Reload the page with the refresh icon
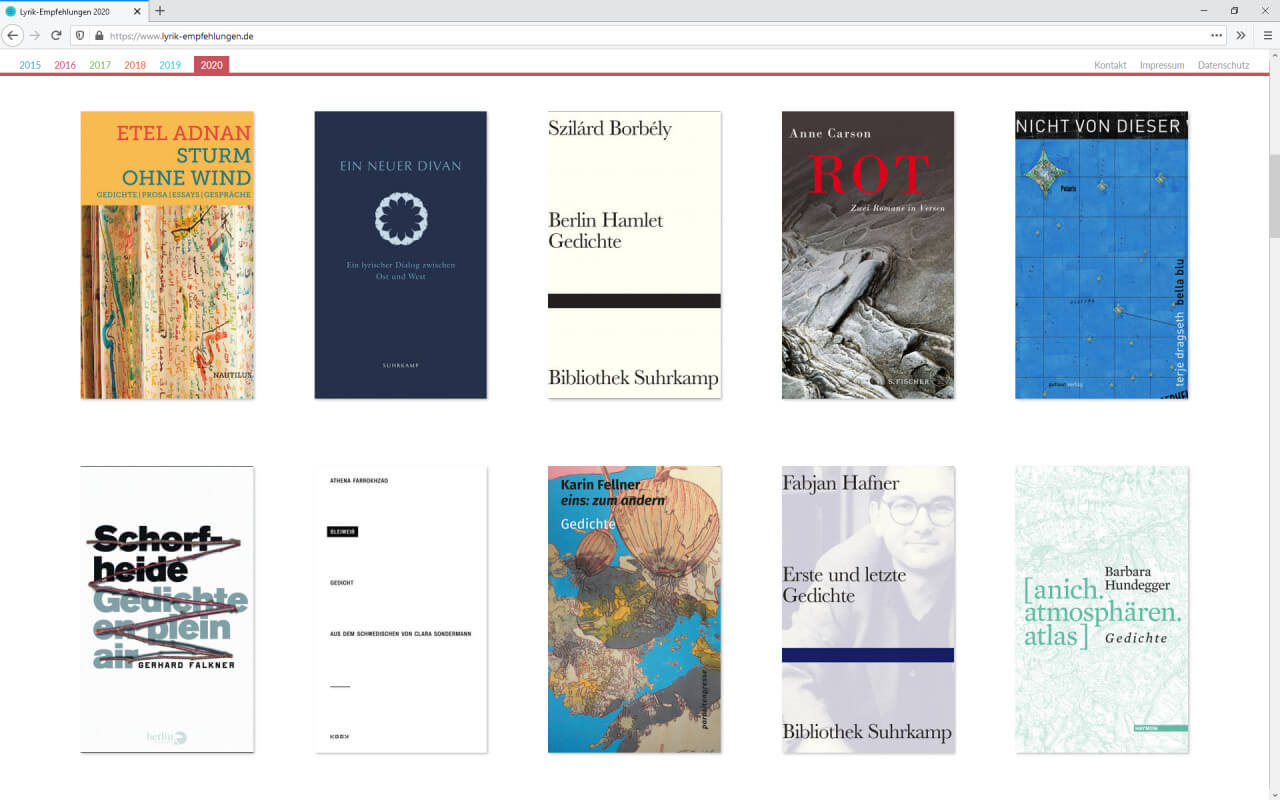The image size is (1280, 800). [x=57, y=35]
